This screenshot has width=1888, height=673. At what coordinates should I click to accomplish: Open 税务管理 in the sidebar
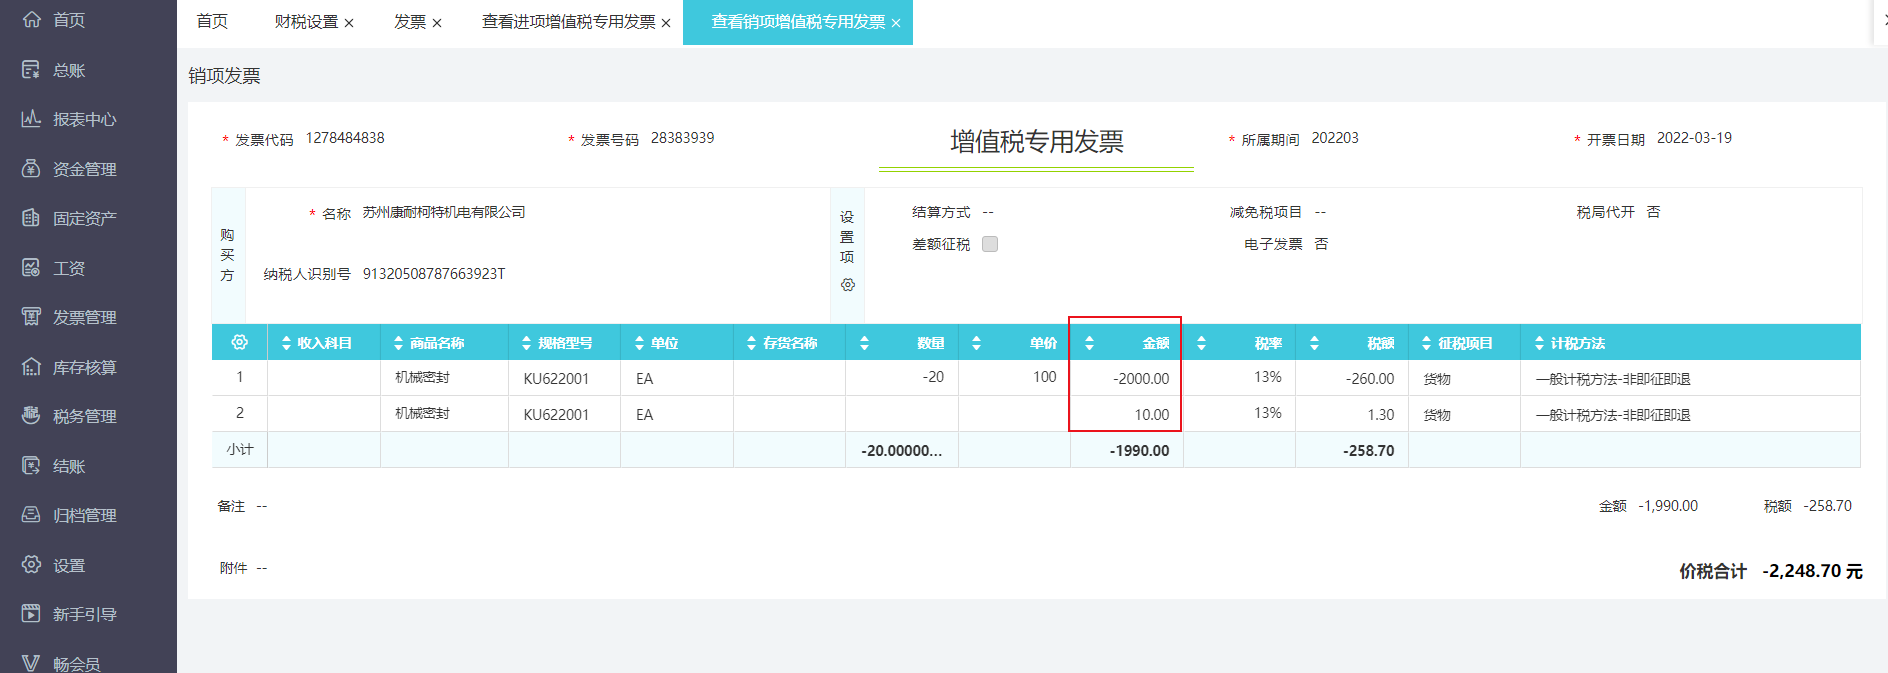(84, 416)
